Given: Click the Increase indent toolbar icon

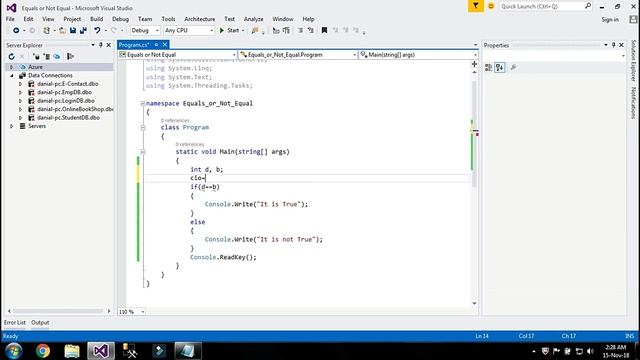Looking at the screenshot, I should [x=311, y=31].
